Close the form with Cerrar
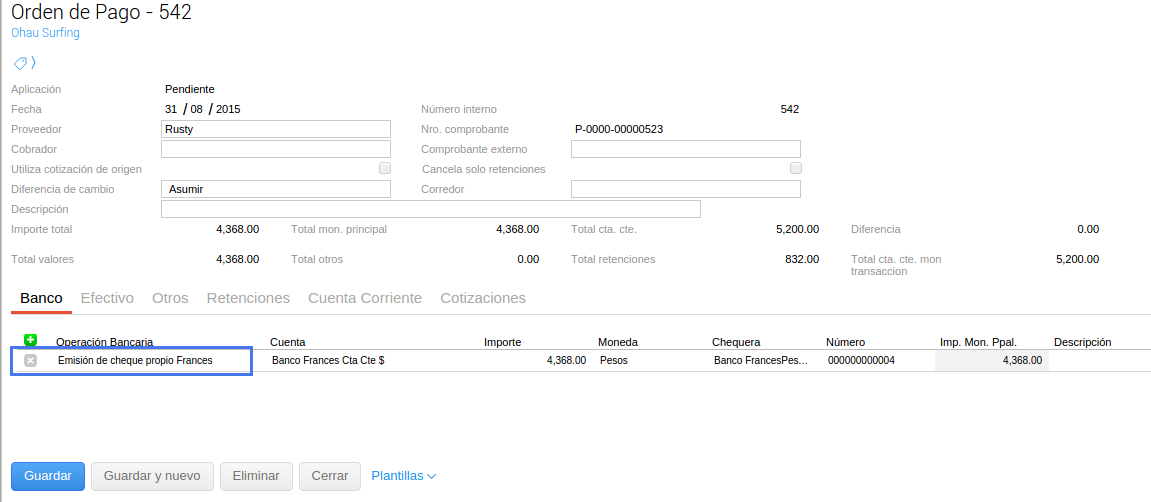Screen dimensions: 1151x502 (x=329, y=476)
